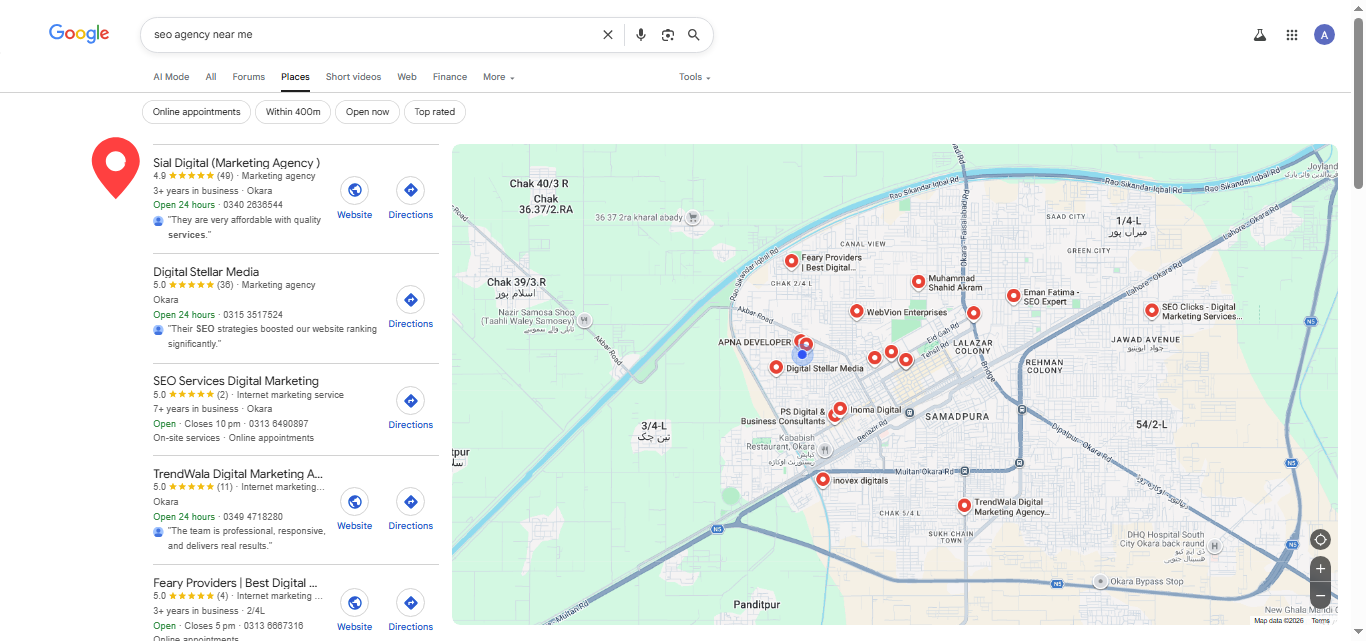This screenshot has height=641, width=1366.
Task: Expand the Tools dropdown
Action: [694, 77]
